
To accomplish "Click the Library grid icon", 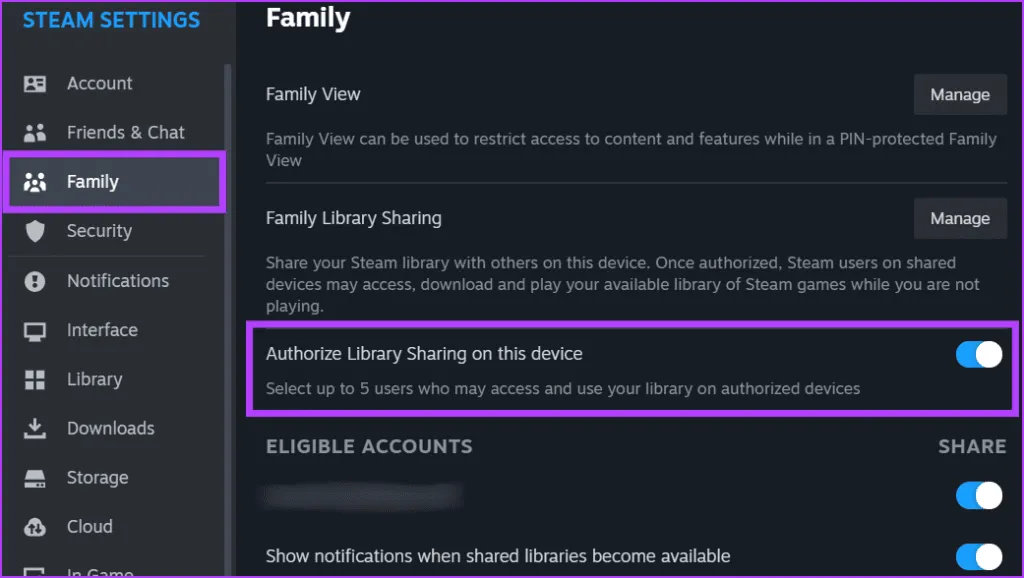I will tap(35, 380).
